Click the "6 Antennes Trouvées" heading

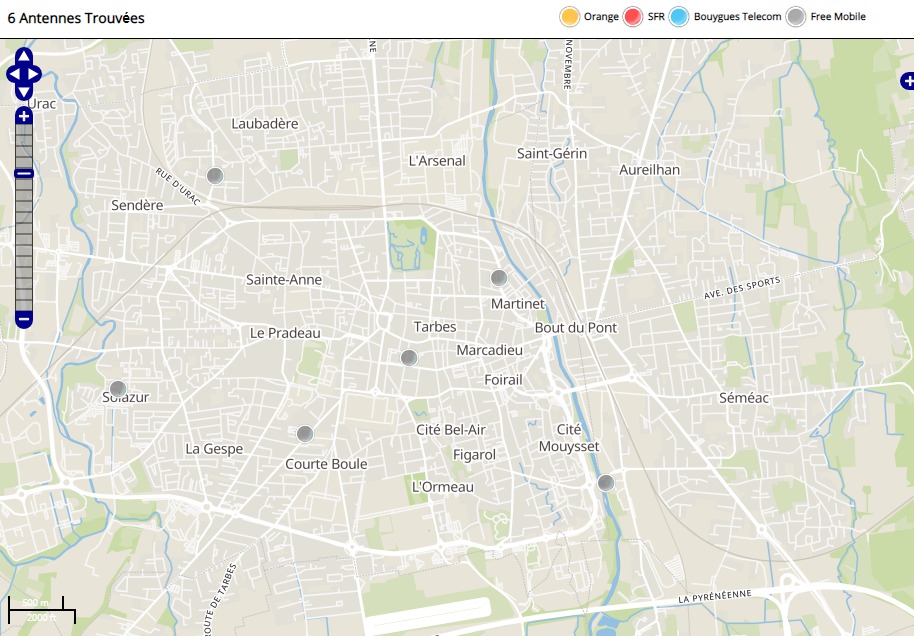point(76,18)
